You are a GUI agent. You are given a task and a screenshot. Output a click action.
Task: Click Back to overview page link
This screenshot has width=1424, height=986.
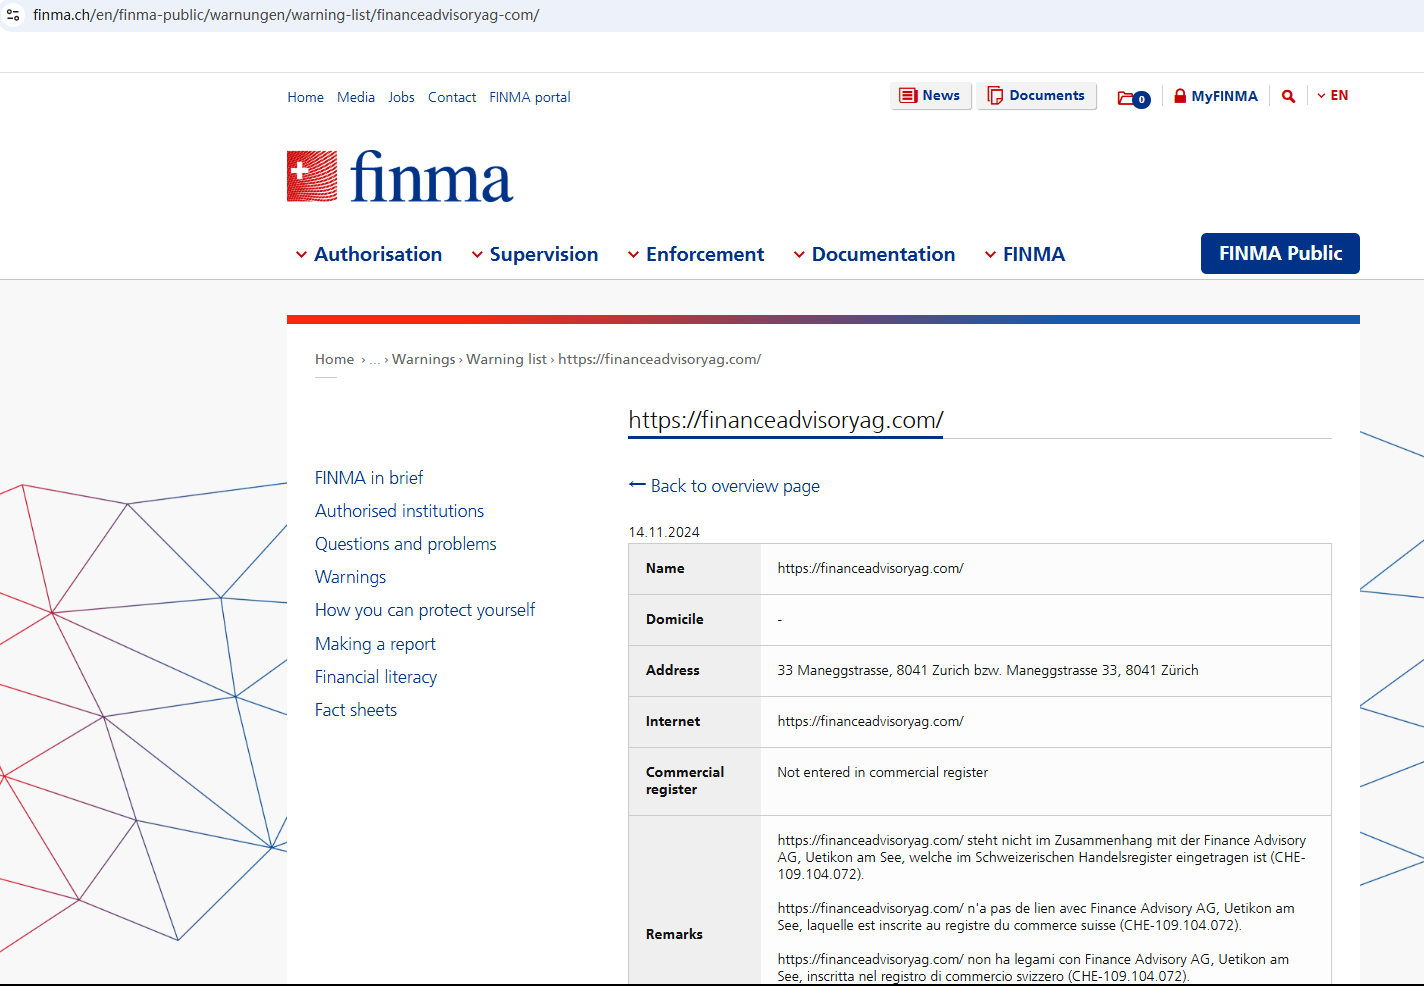click(735, 486)
